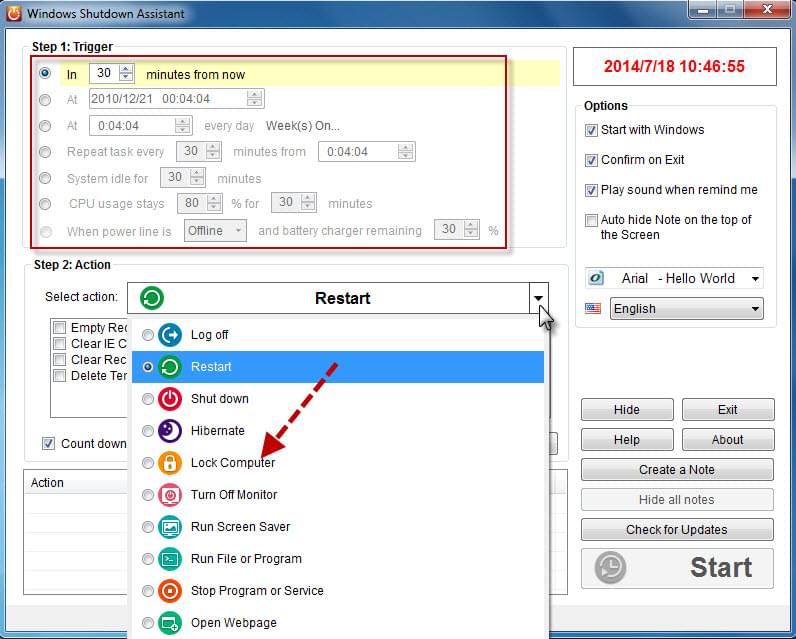Screen dimensions: 796x639
Task: Uncheck Play sound when remind me
Action: click(591, 190)
